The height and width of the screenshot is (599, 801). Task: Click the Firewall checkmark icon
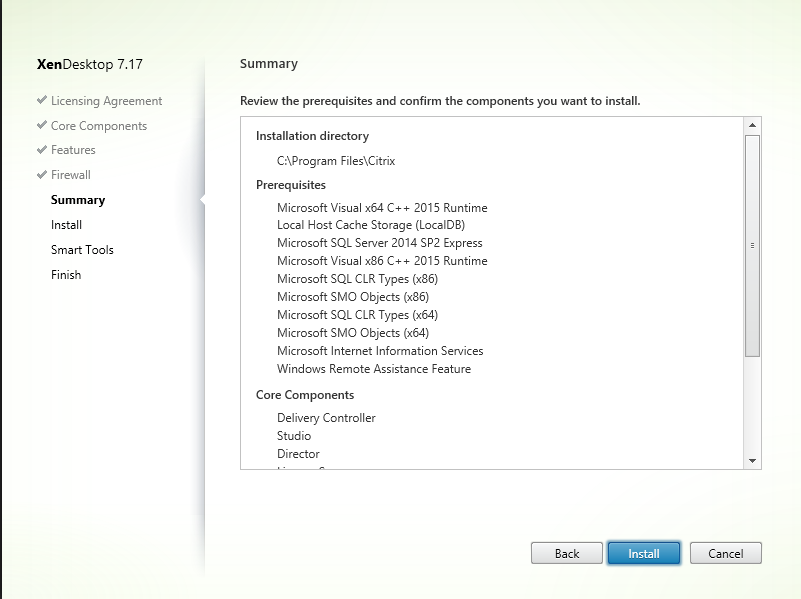[42, 175]
